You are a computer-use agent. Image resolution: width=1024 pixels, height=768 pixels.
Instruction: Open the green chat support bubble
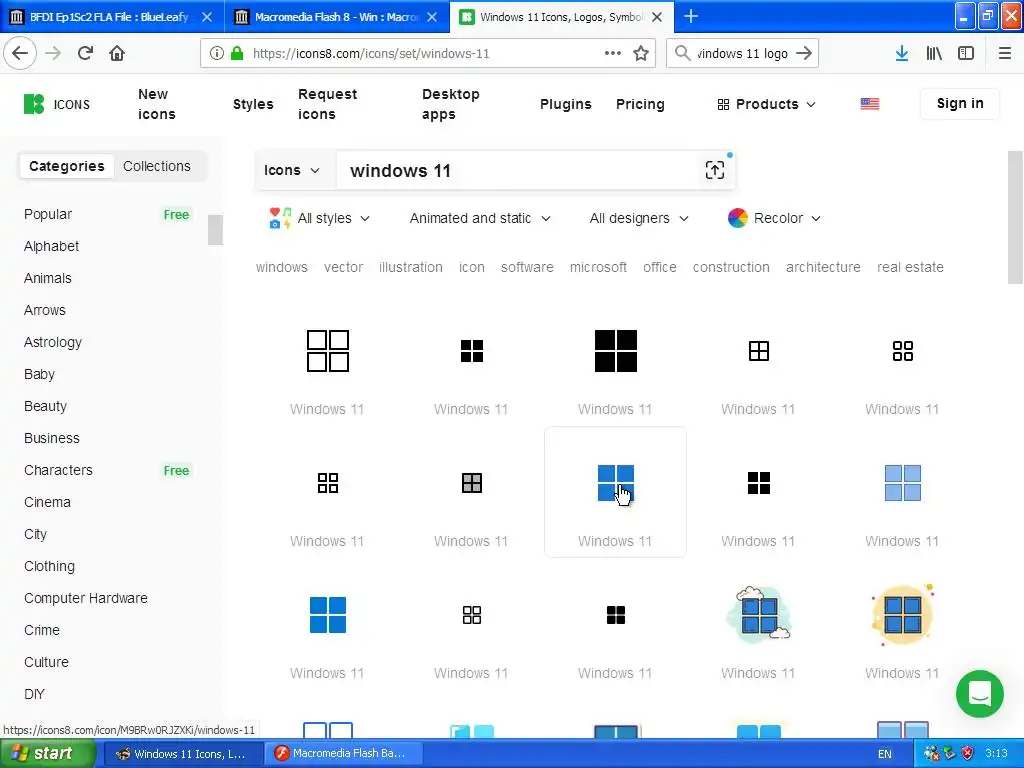pos(980,694)
